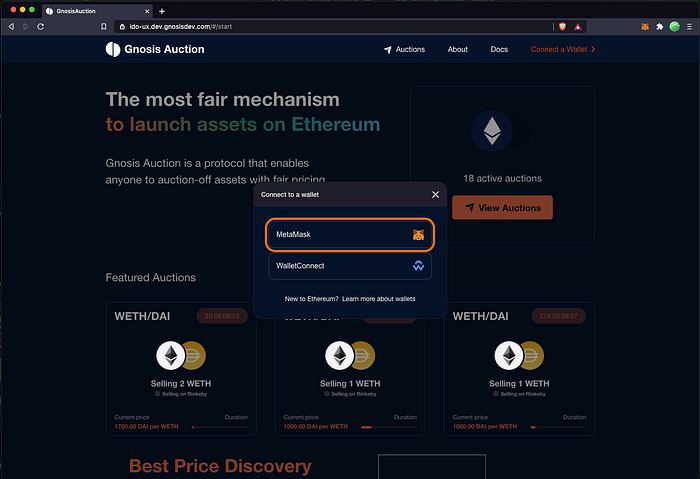Click WETH token icon on Selling 2 WETH card
Screen dimensions: 700x479
[171, 355]
